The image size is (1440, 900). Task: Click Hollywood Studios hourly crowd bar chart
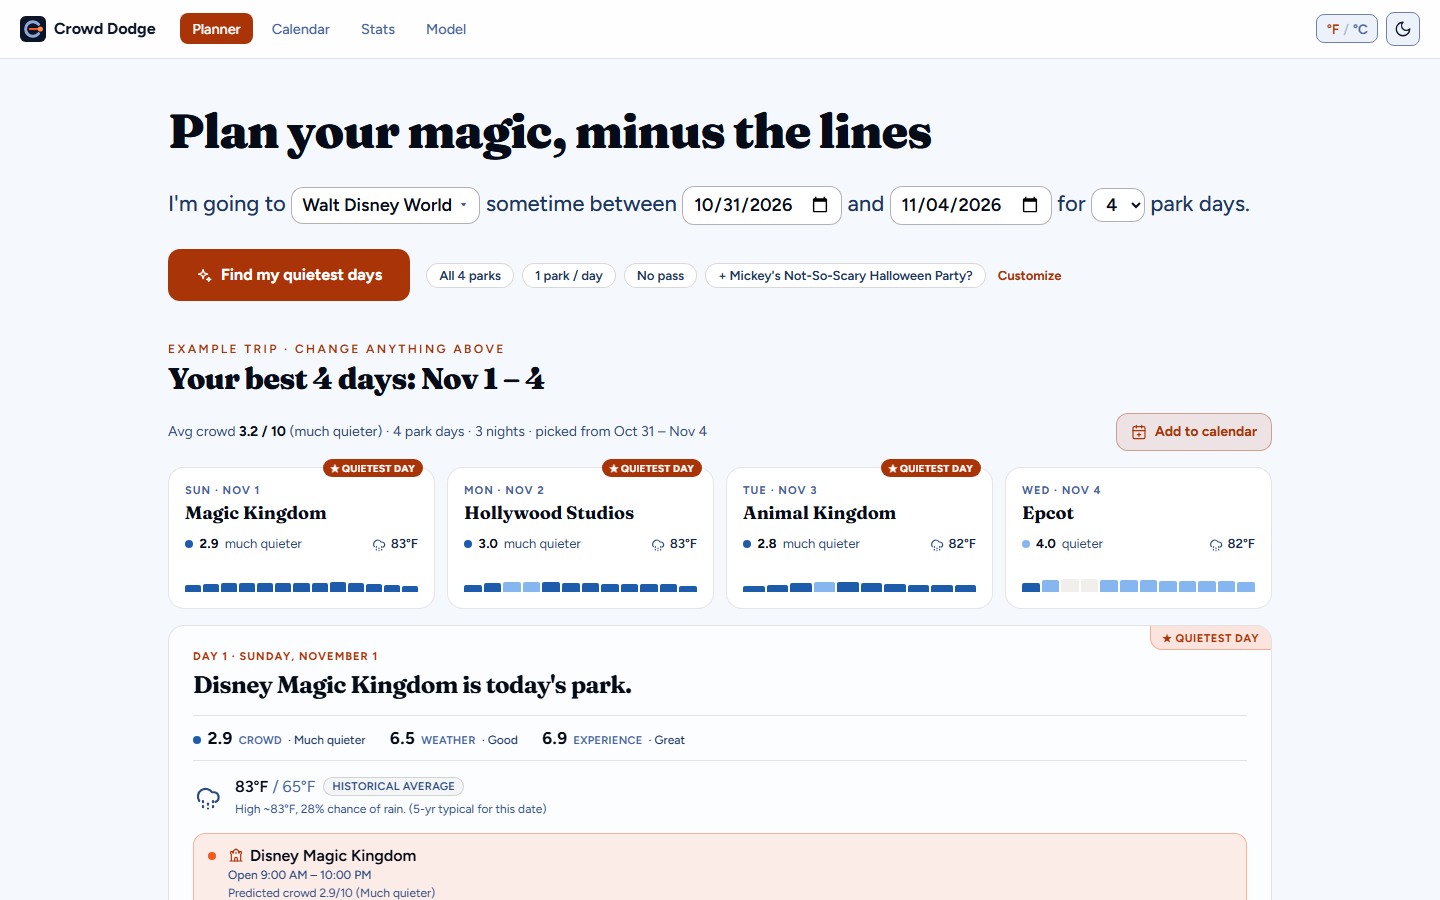pyautogui.click(x=580, y=587)
